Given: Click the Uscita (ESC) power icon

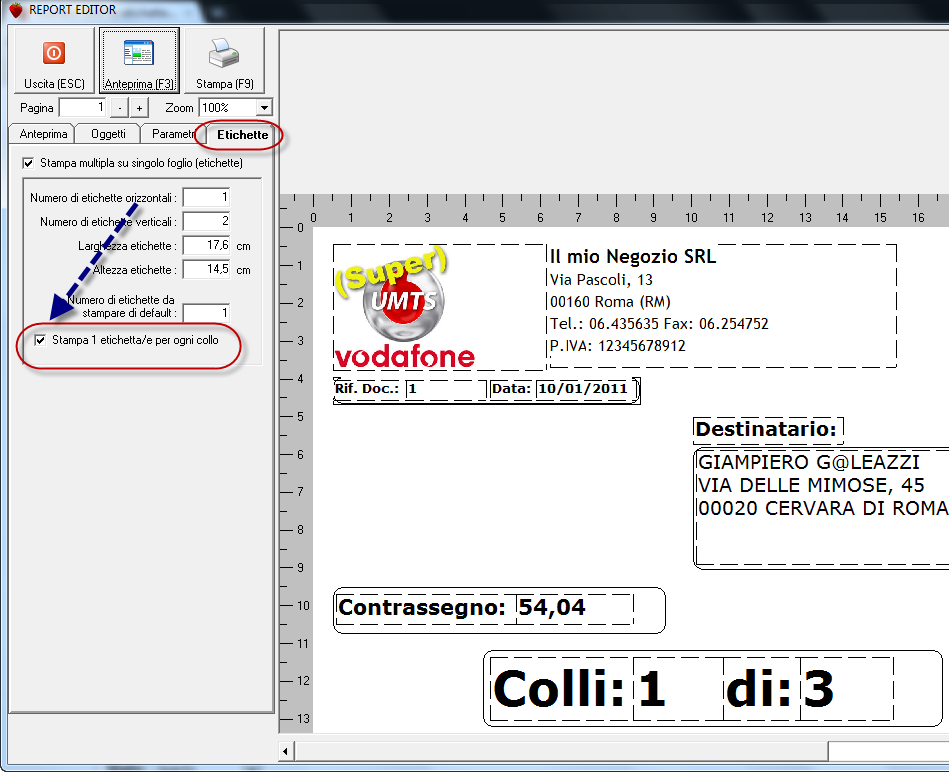Looking at the screenshot, I should coord(54,53).
